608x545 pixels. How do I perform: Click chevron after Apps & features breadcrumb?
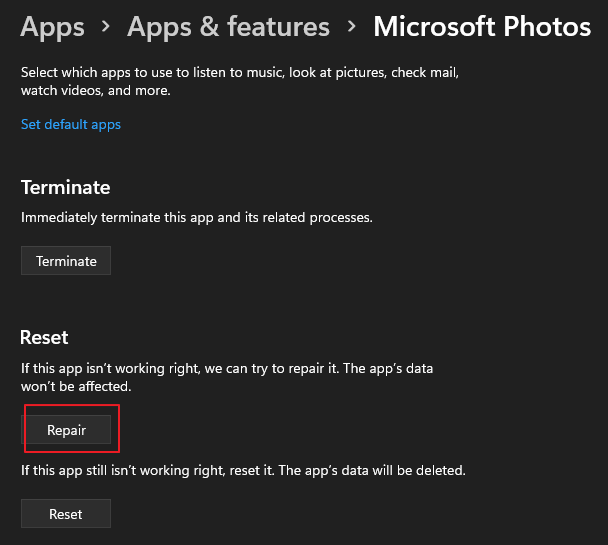coord(352,27)
